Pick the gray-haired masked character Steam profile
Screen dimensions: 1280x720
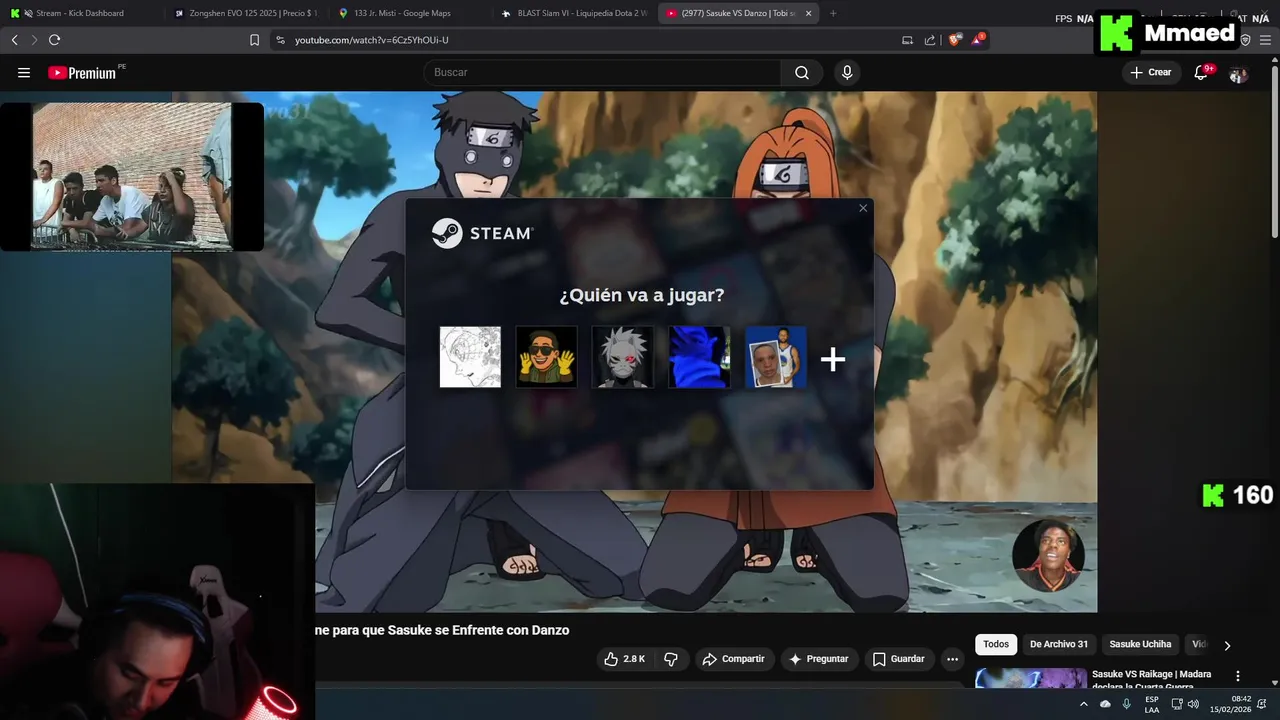(622, 357)
